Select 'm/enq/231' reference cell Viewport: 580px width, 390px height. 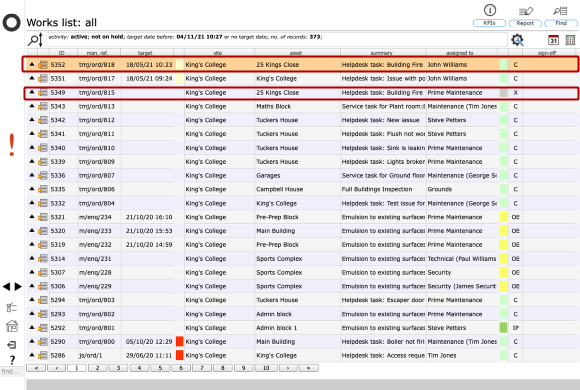click(x=95, y=259)
